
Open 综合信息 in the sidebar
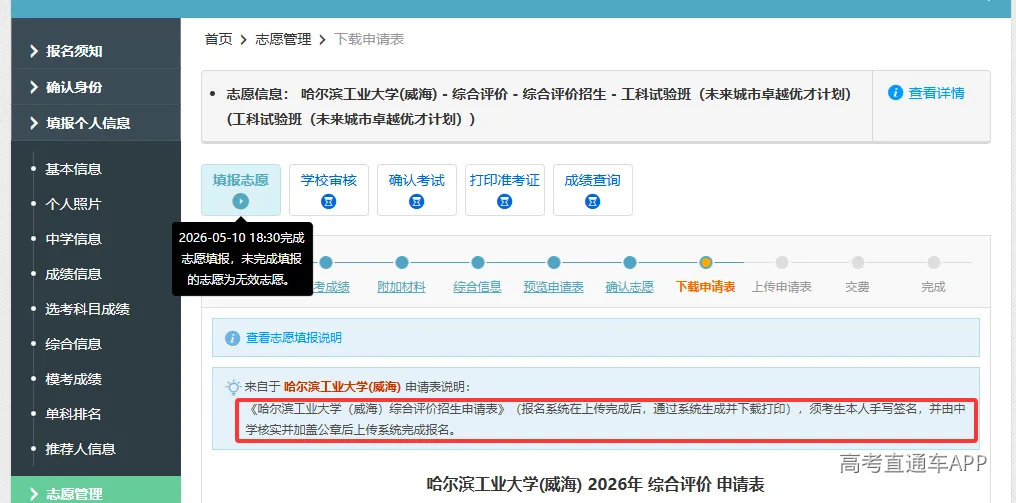(73, 344)
